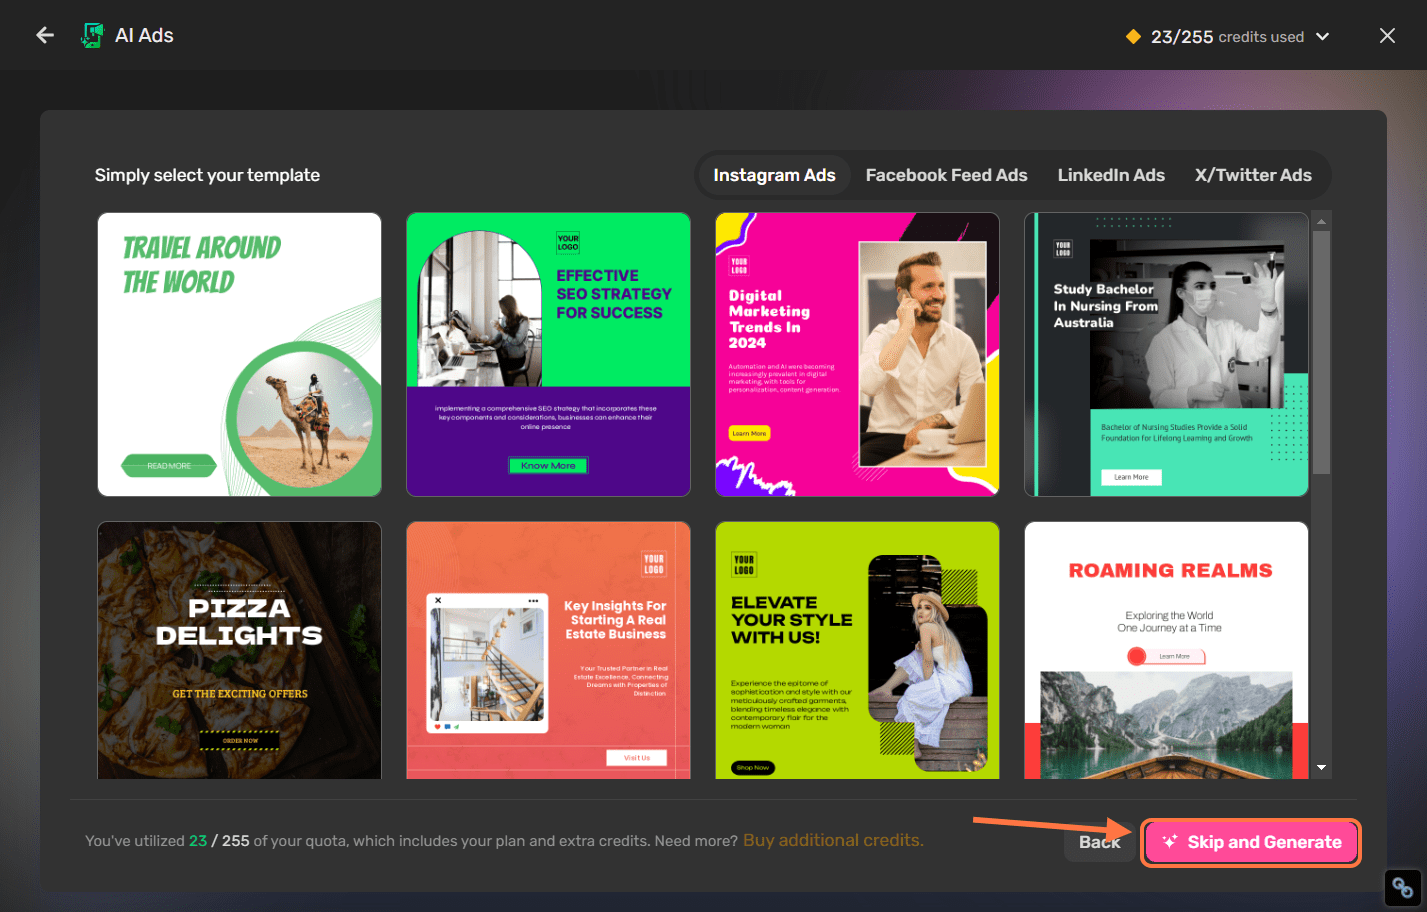This screenshot has width=1427, height=912.
Task: Stay on the Instagram Ads tab
Action: (774, 174)
